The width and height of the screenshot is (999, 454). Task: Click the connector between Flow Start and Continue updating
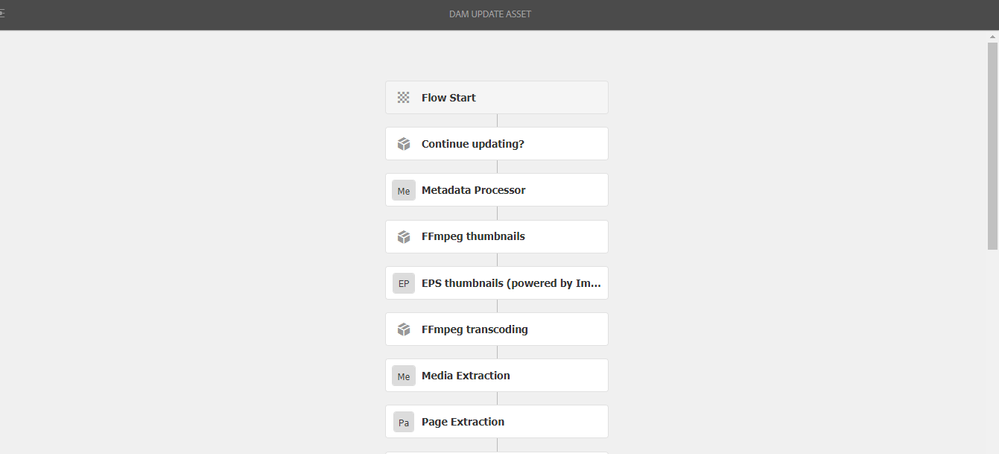click(497, 121)
